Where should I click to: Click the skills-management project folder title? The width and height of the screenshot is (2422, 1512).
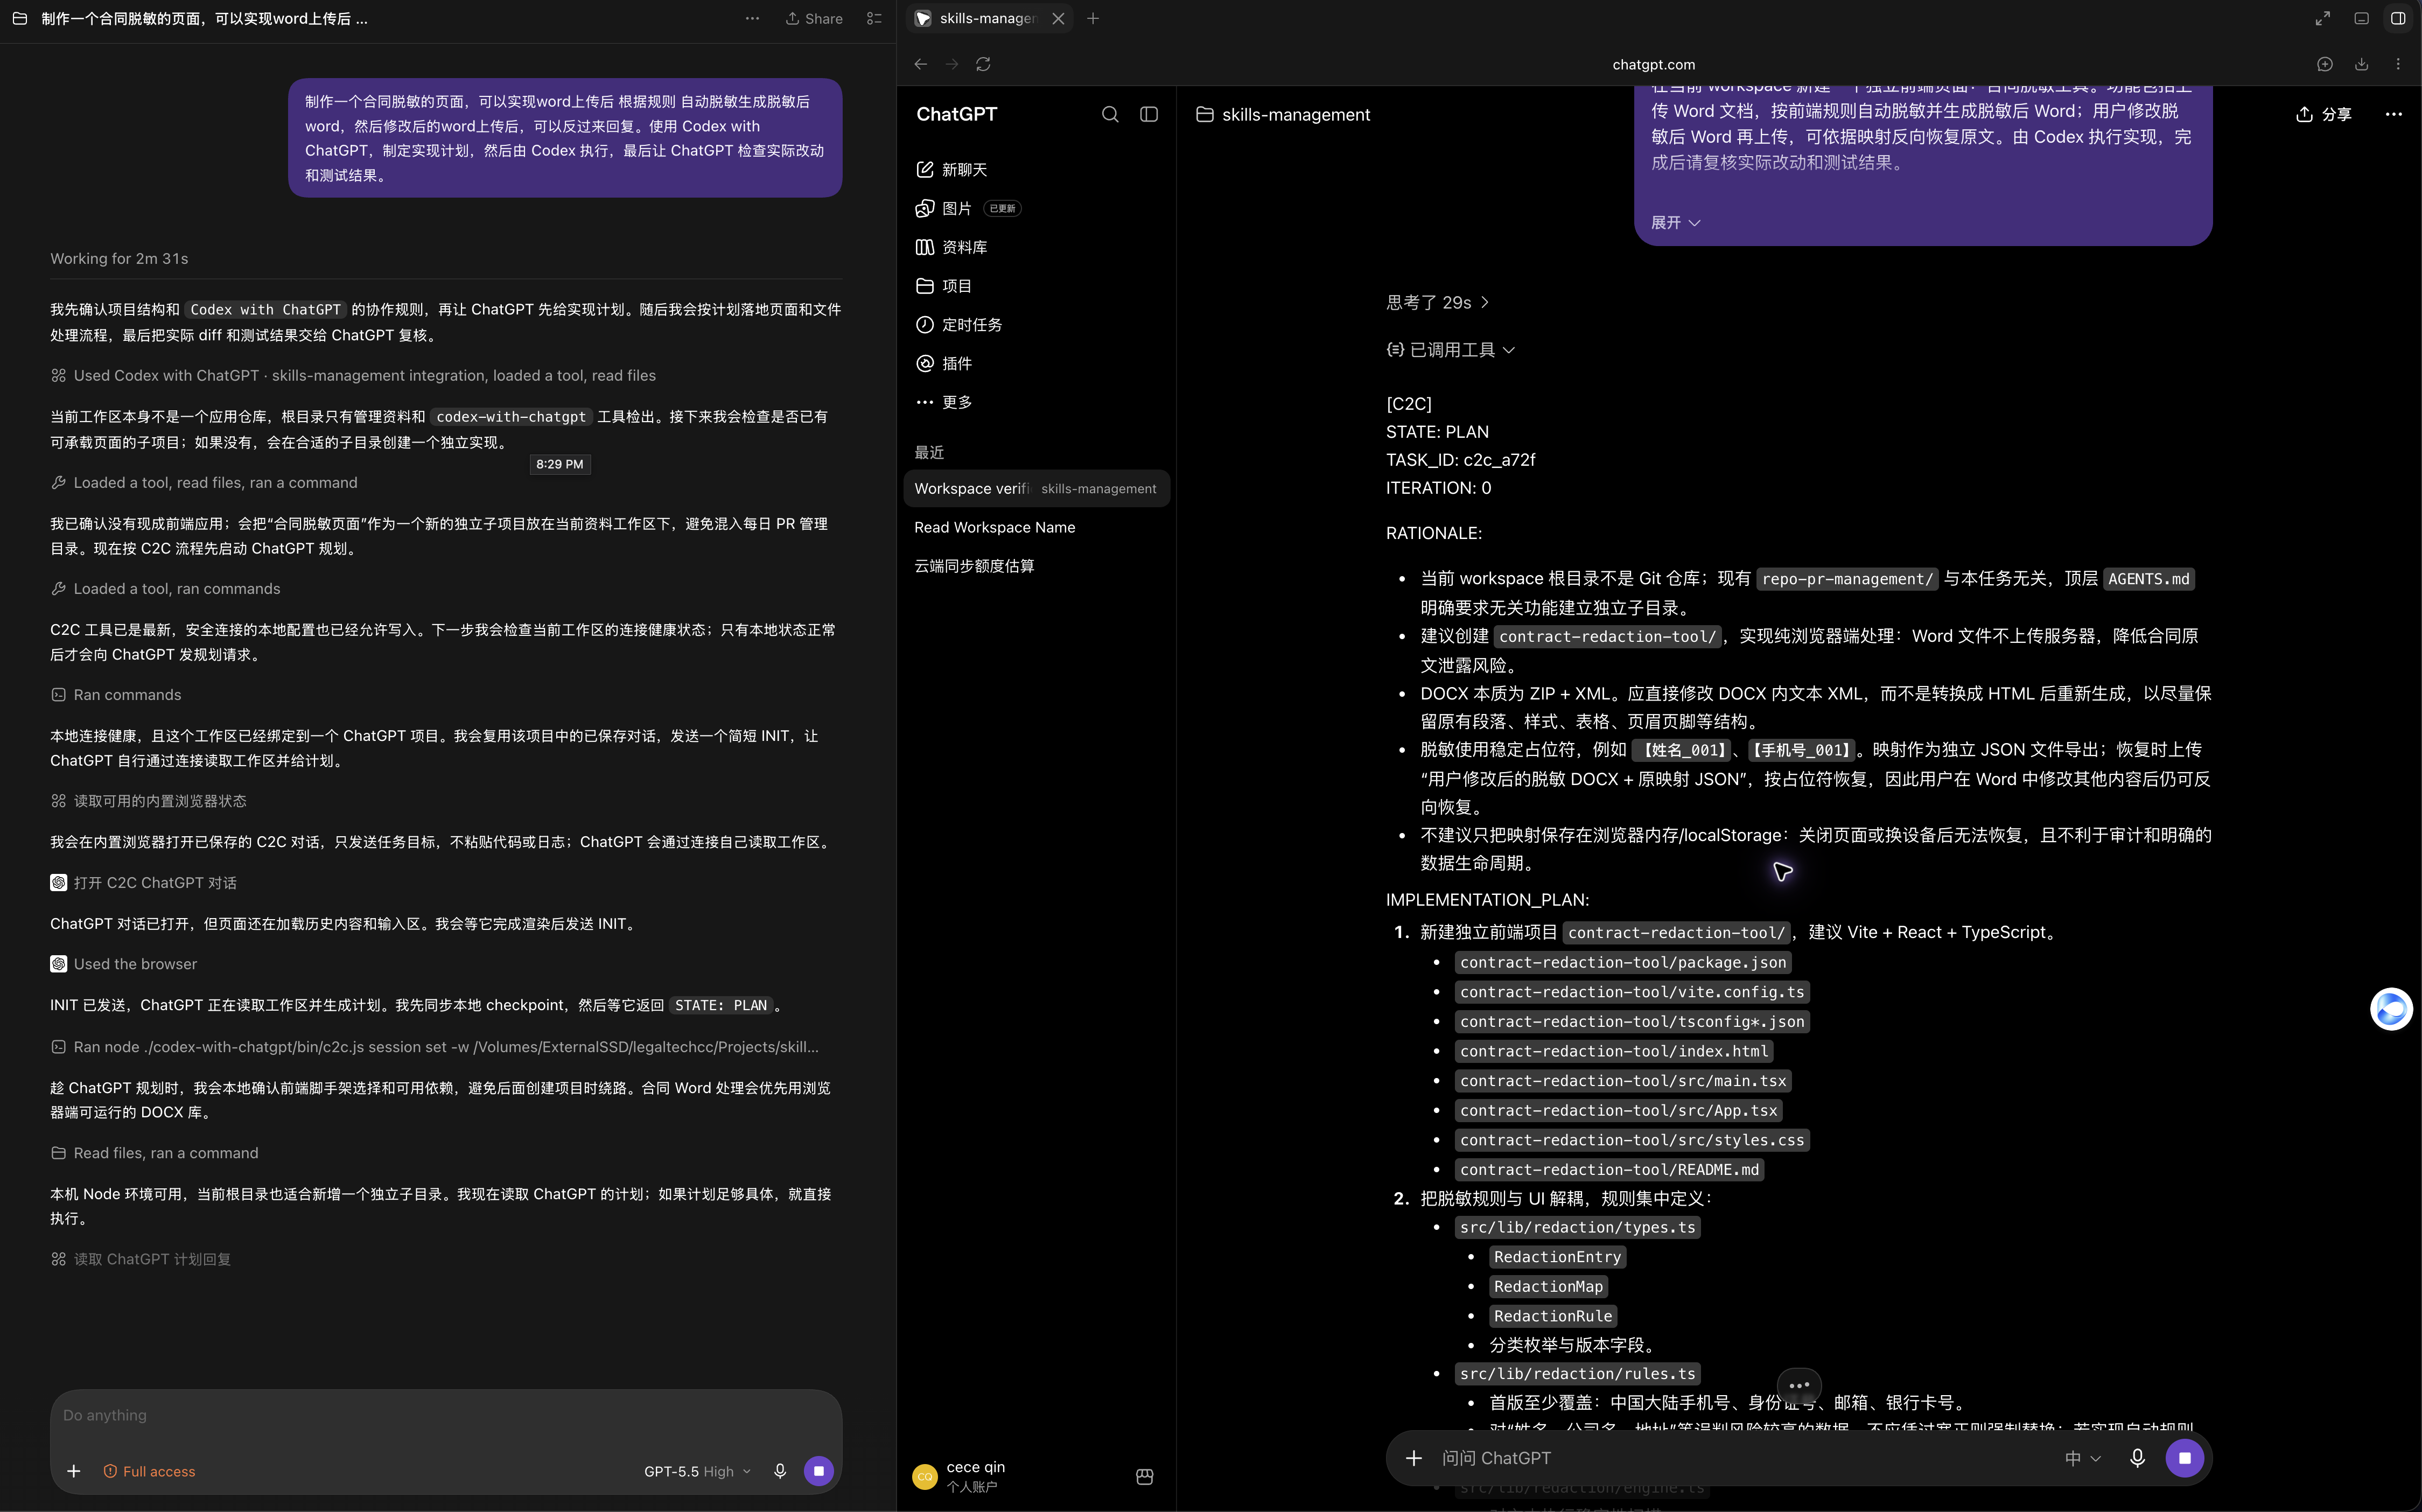(1283, 114)
